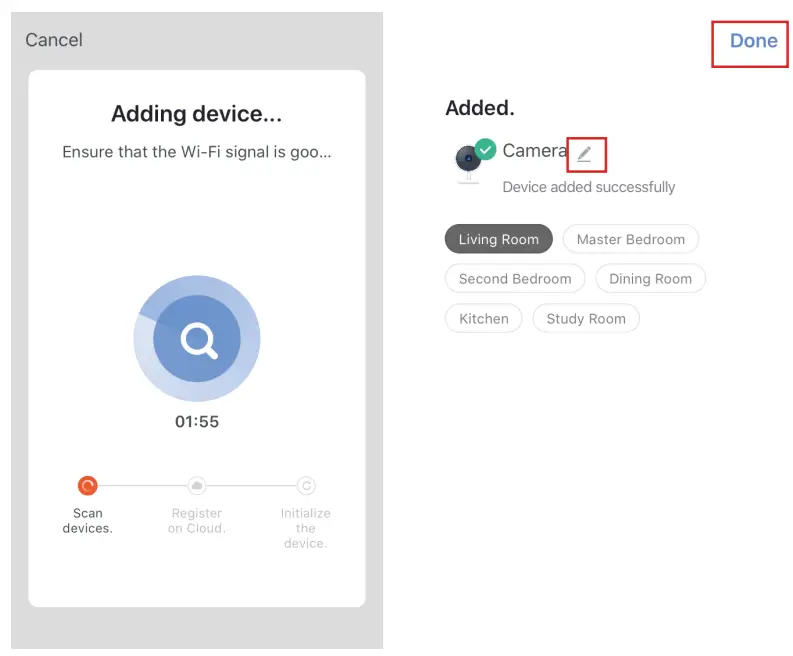793x656 pixels.
Task: Tap Cancel to stop adding device
Action: click(54, 40)
